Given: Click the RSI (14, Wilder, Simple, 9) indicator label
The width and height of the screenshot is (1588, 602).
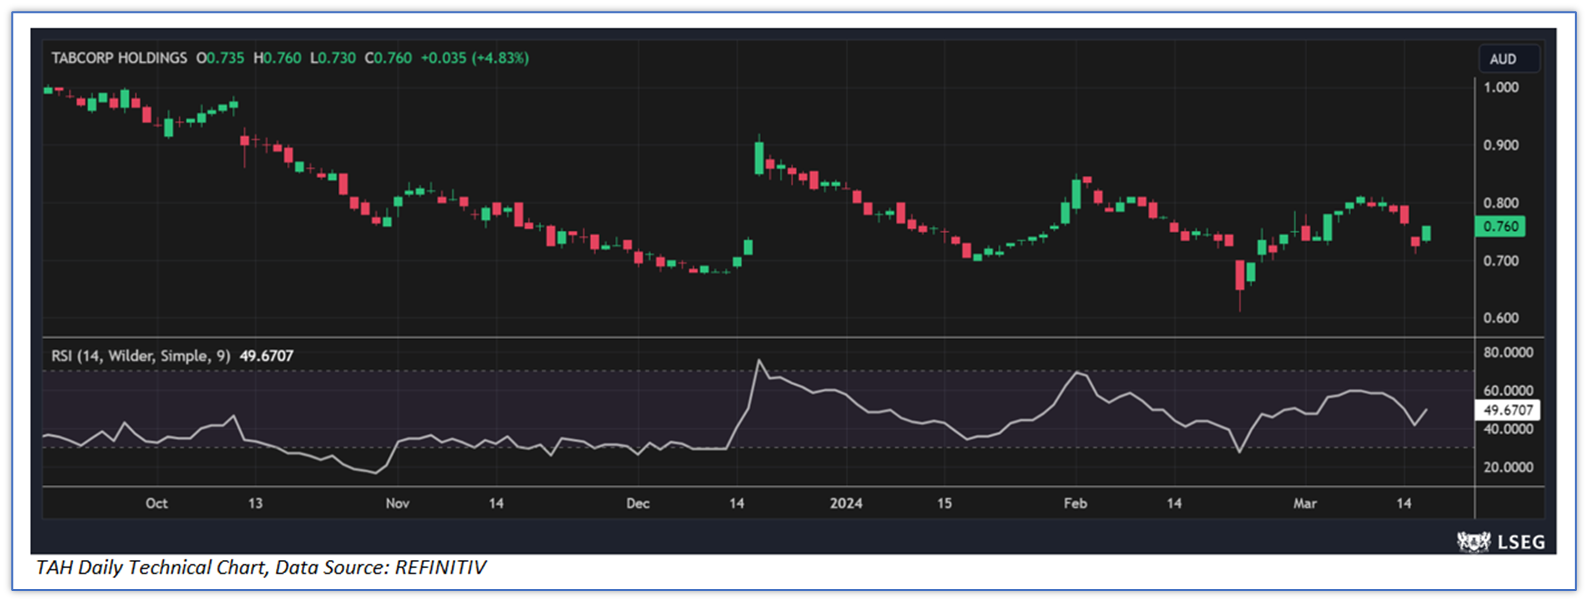Looking at the screenshot, I should coord(141,356).
